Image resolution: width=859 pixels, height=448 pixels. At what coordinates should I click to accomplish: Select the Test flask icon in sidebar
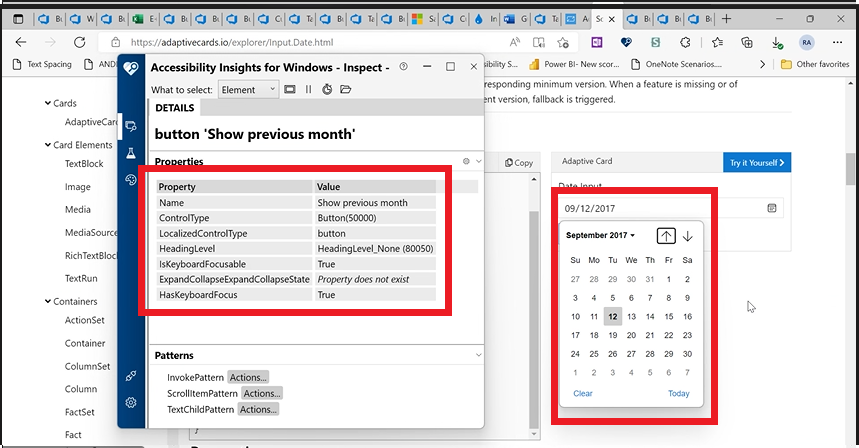(130, 153)
